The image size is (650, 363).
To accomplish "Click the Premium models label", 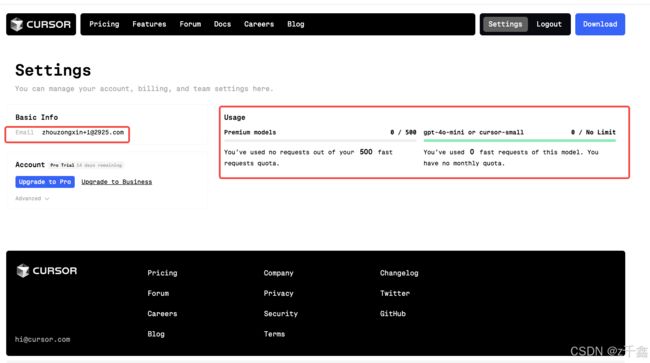I will pos(250,132).
